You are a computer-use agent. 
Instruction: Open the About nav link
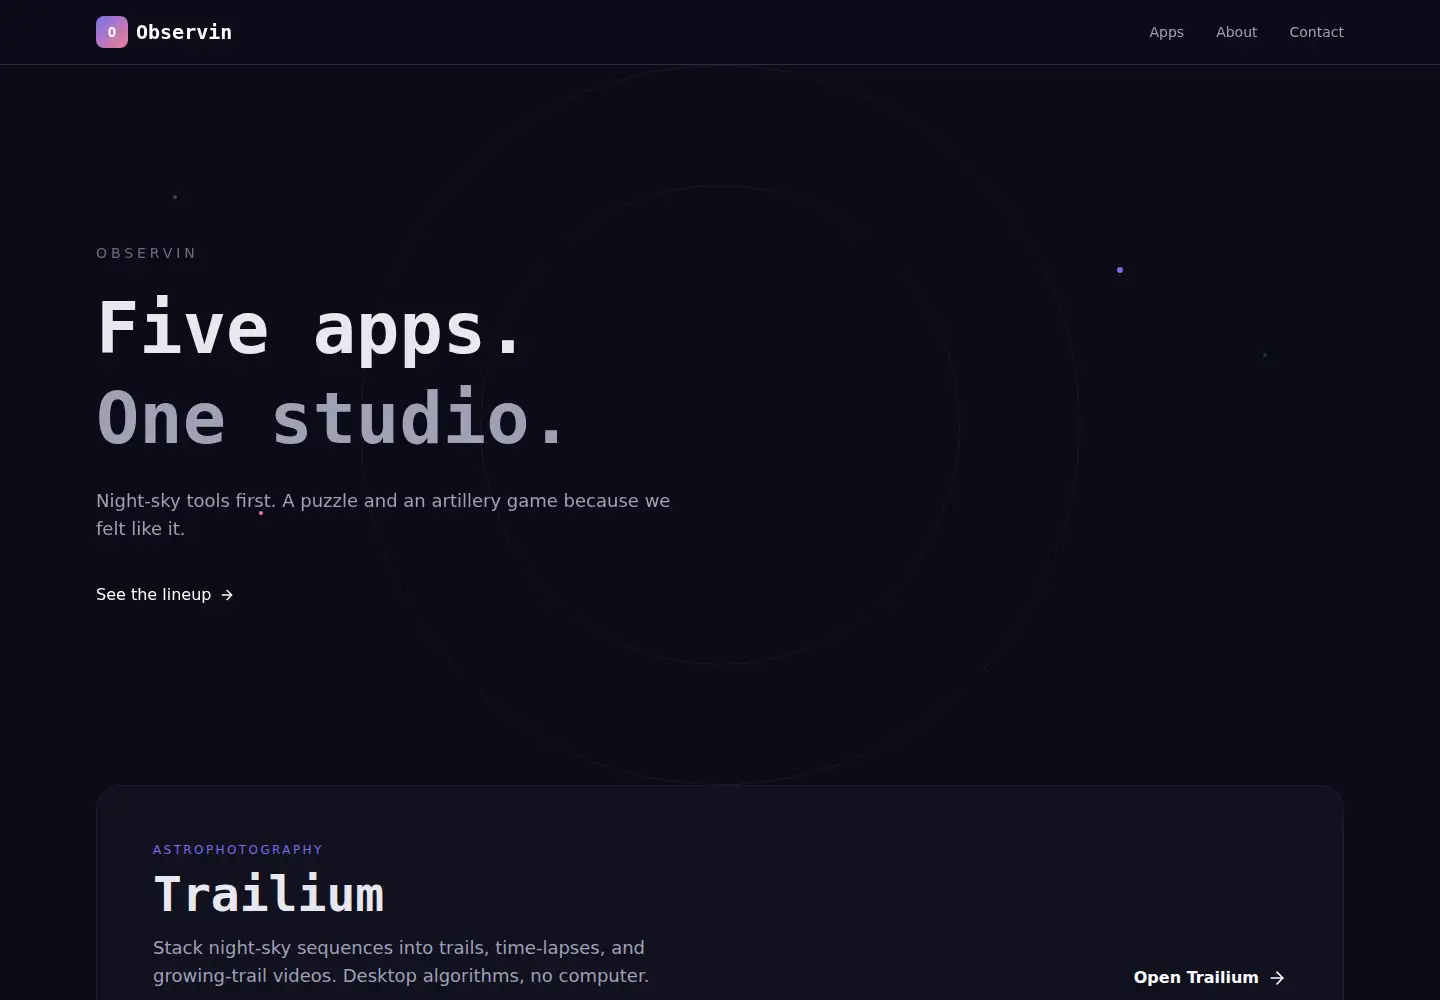click(x=1236, y=32)
